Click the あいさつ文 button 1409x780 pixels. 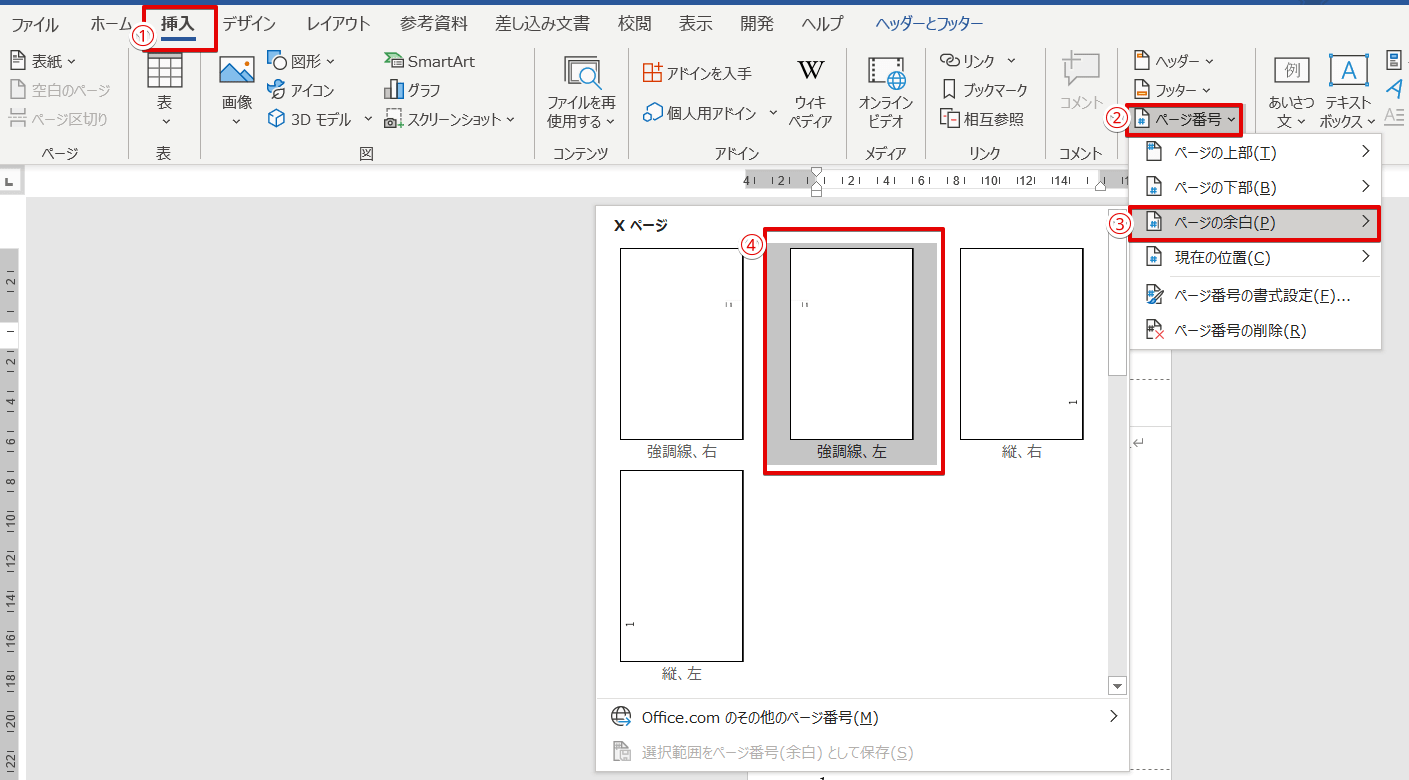click(1292, 92)
